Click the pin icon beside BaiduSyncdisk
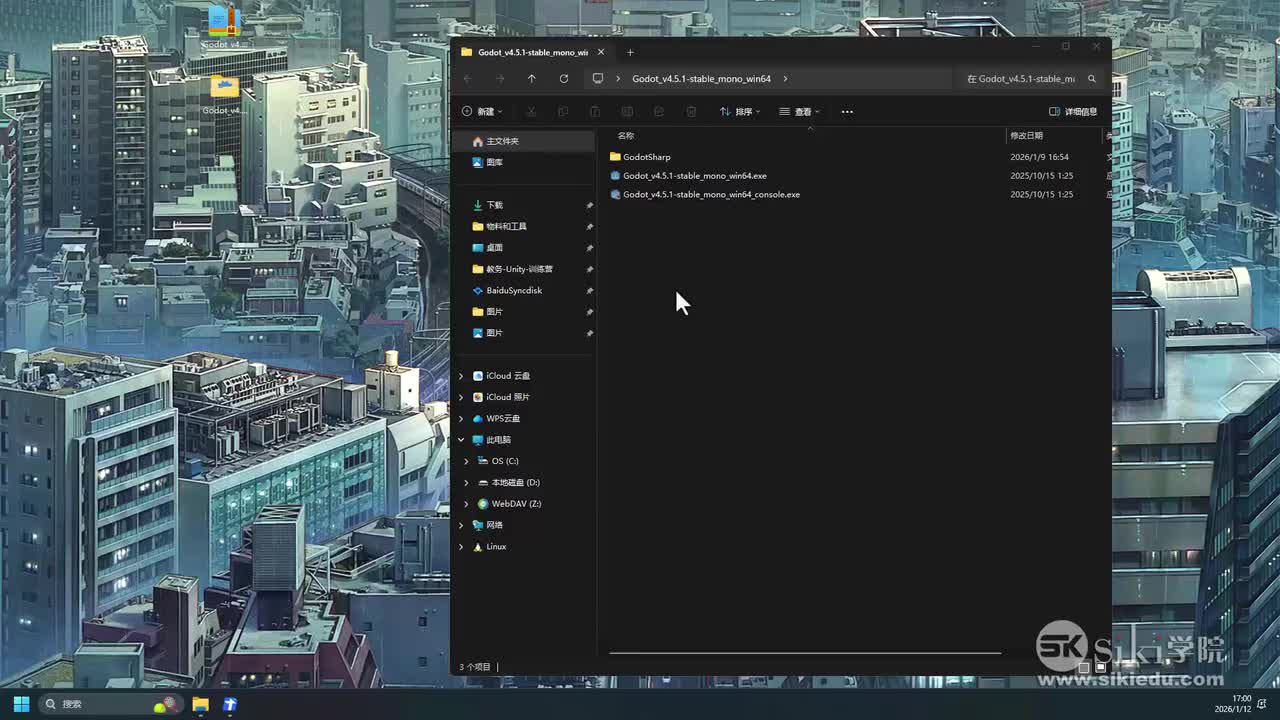 click(589, 291)
